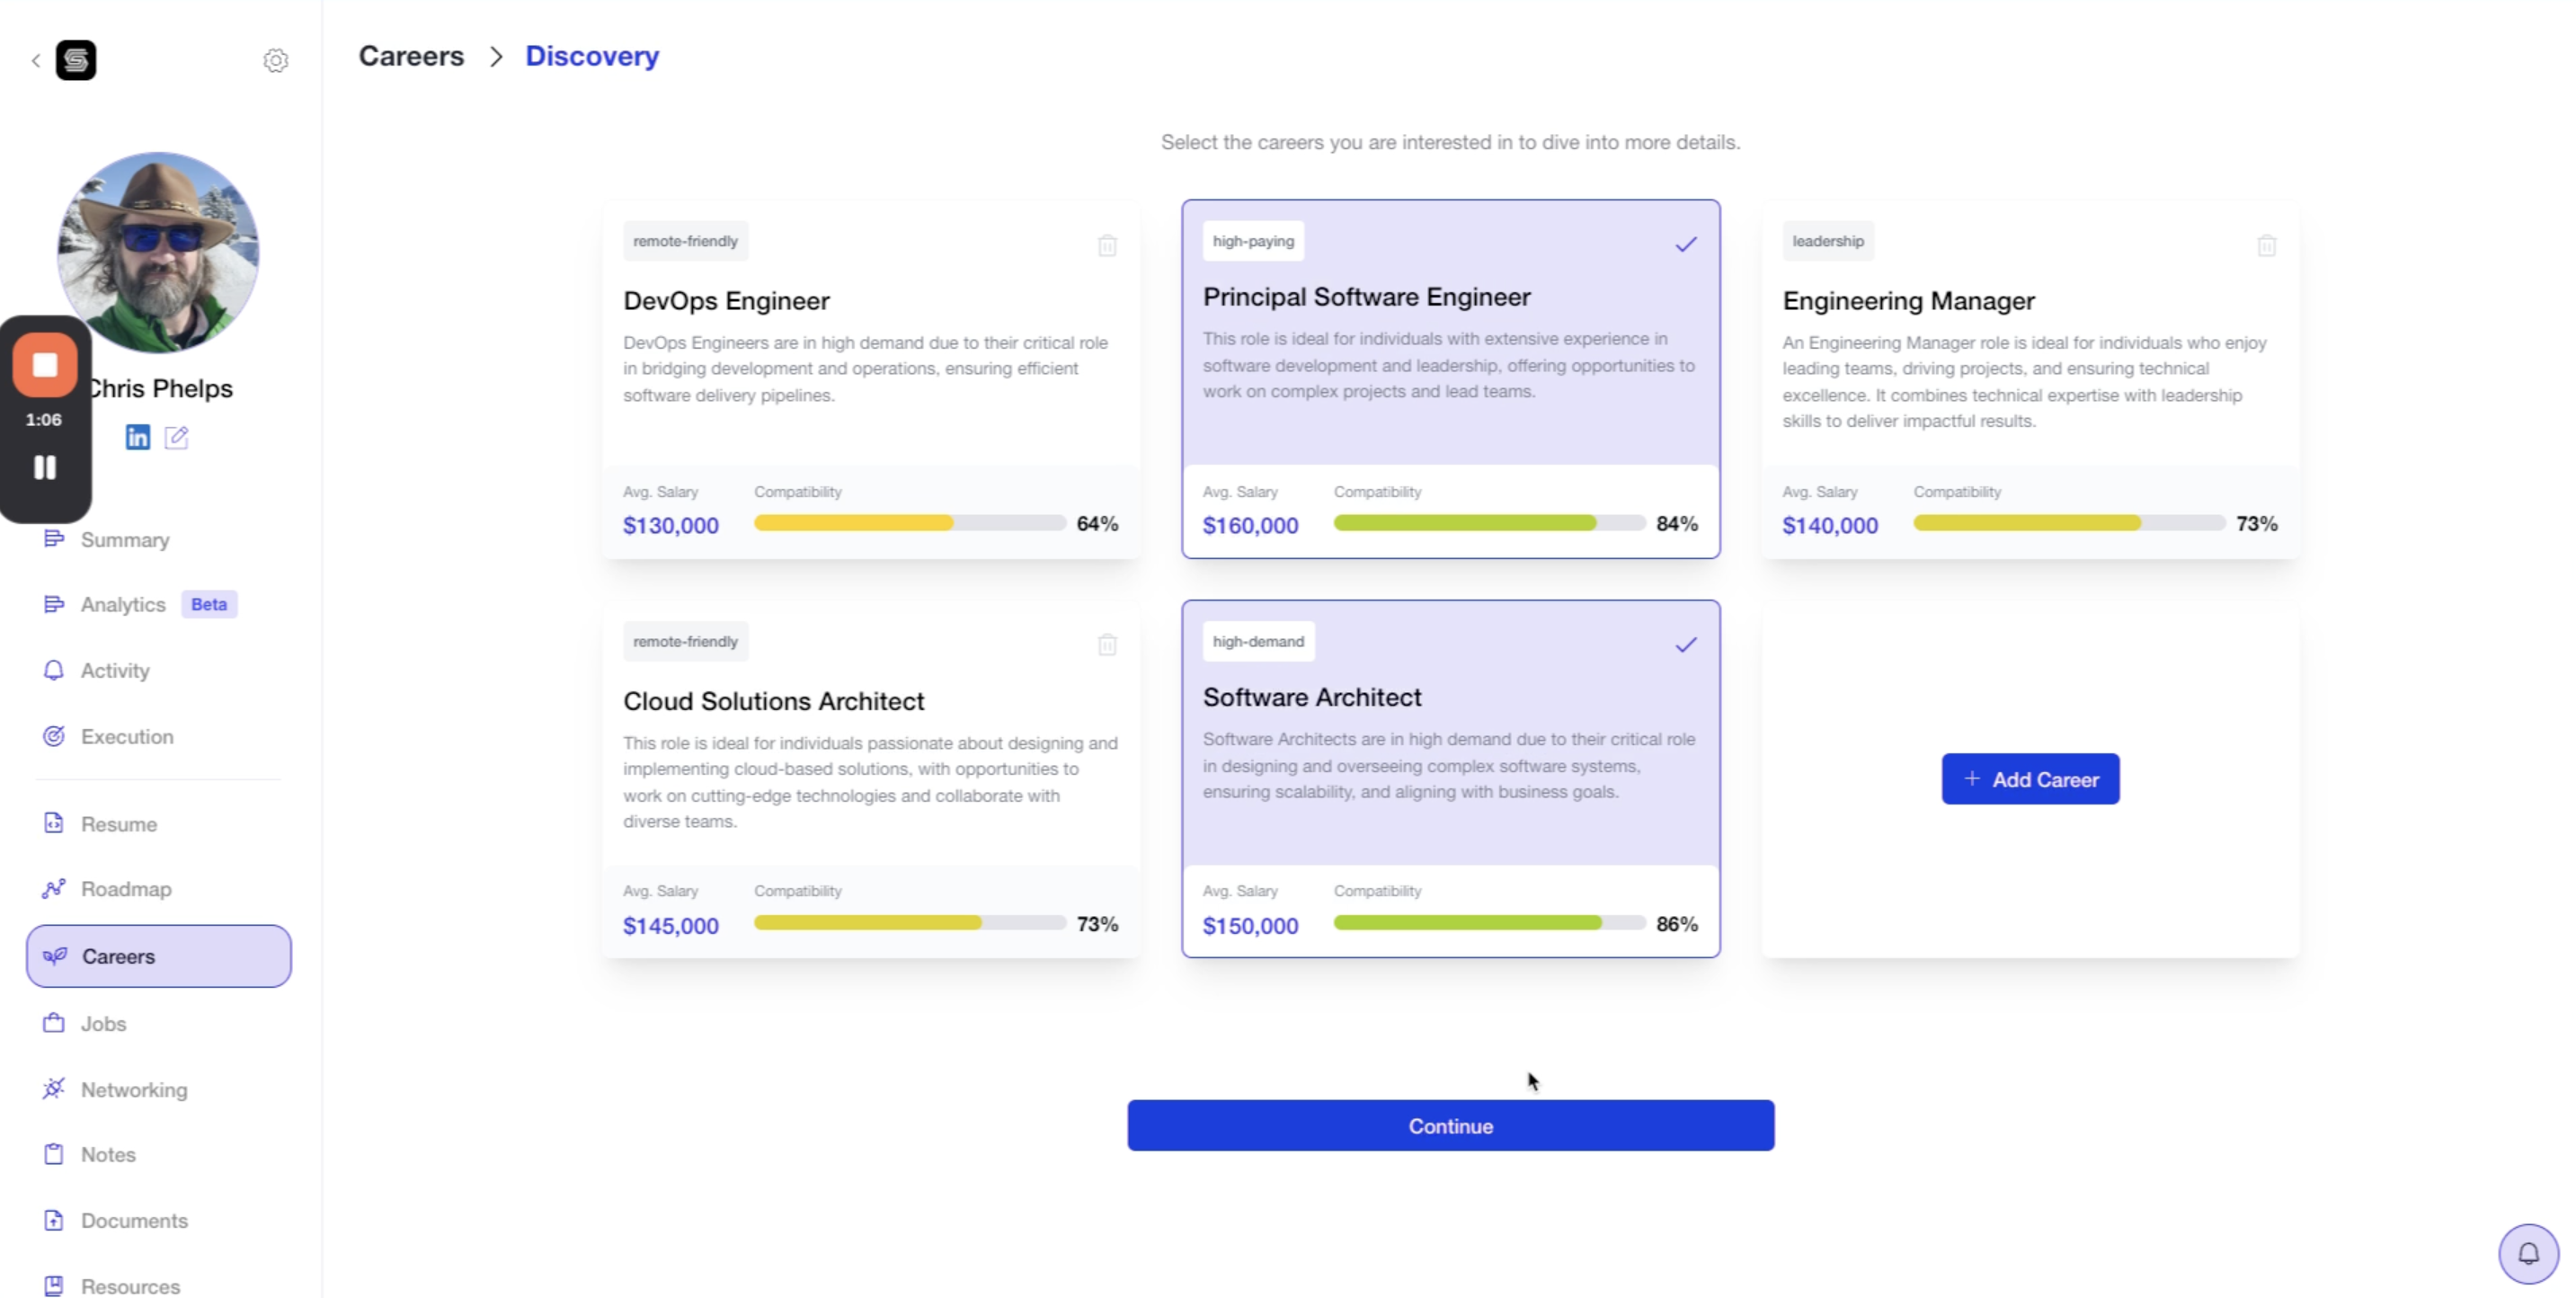Open the LinkedIn profile icon
Screen dimensions: 2576x1298
138,437
